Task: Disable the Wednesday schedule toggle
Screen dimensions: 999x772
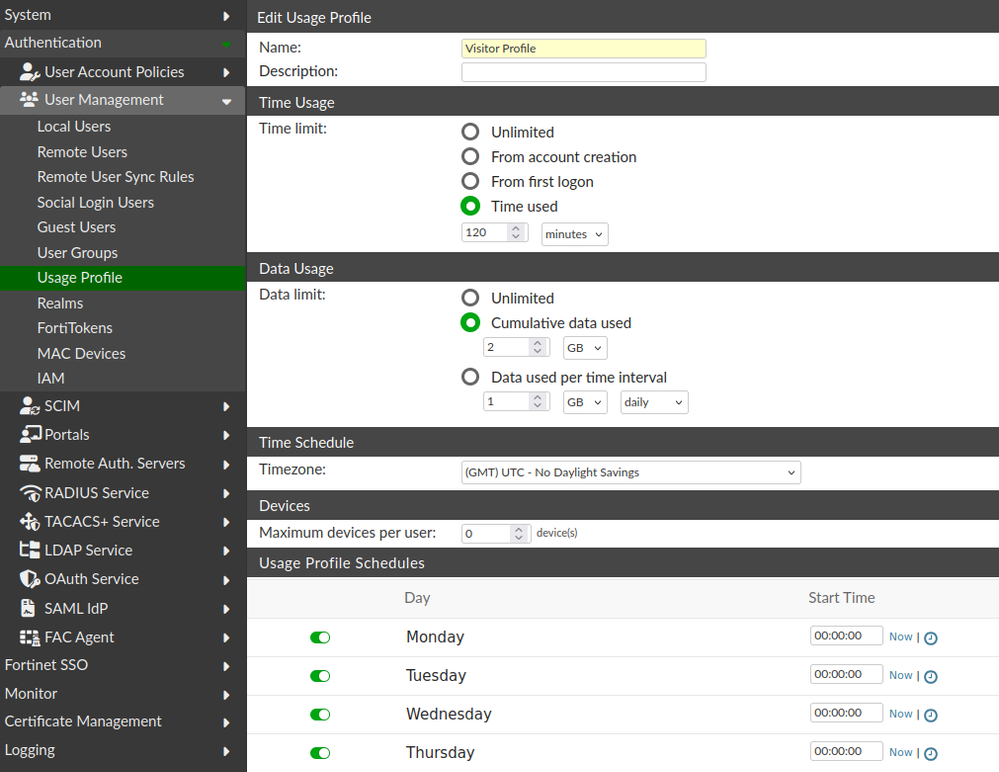Action: (x=320, y=714)
